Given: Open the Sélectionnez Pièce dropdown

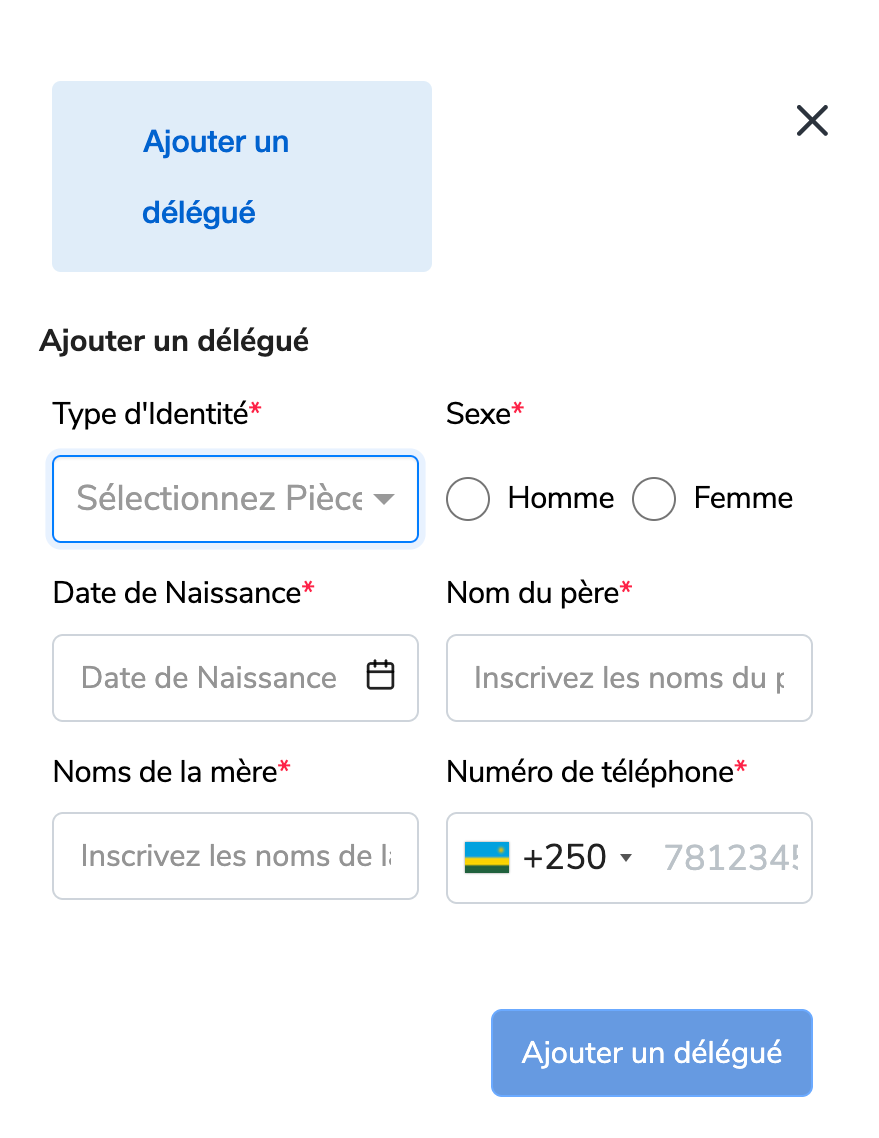Looking at the screenshot, I should (235, 499).
